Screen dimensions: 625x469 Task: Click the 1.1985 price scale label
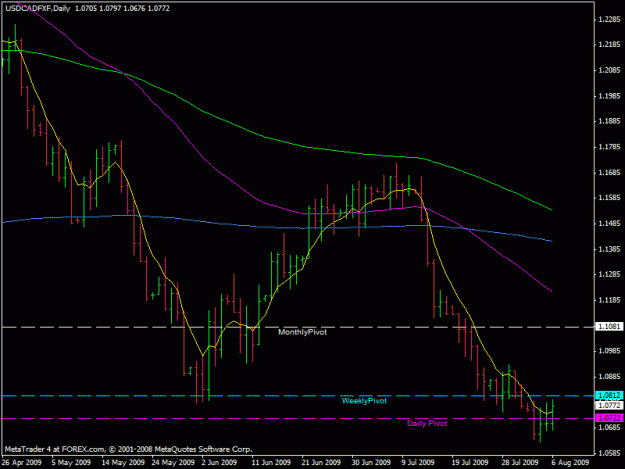coord(610,96)
